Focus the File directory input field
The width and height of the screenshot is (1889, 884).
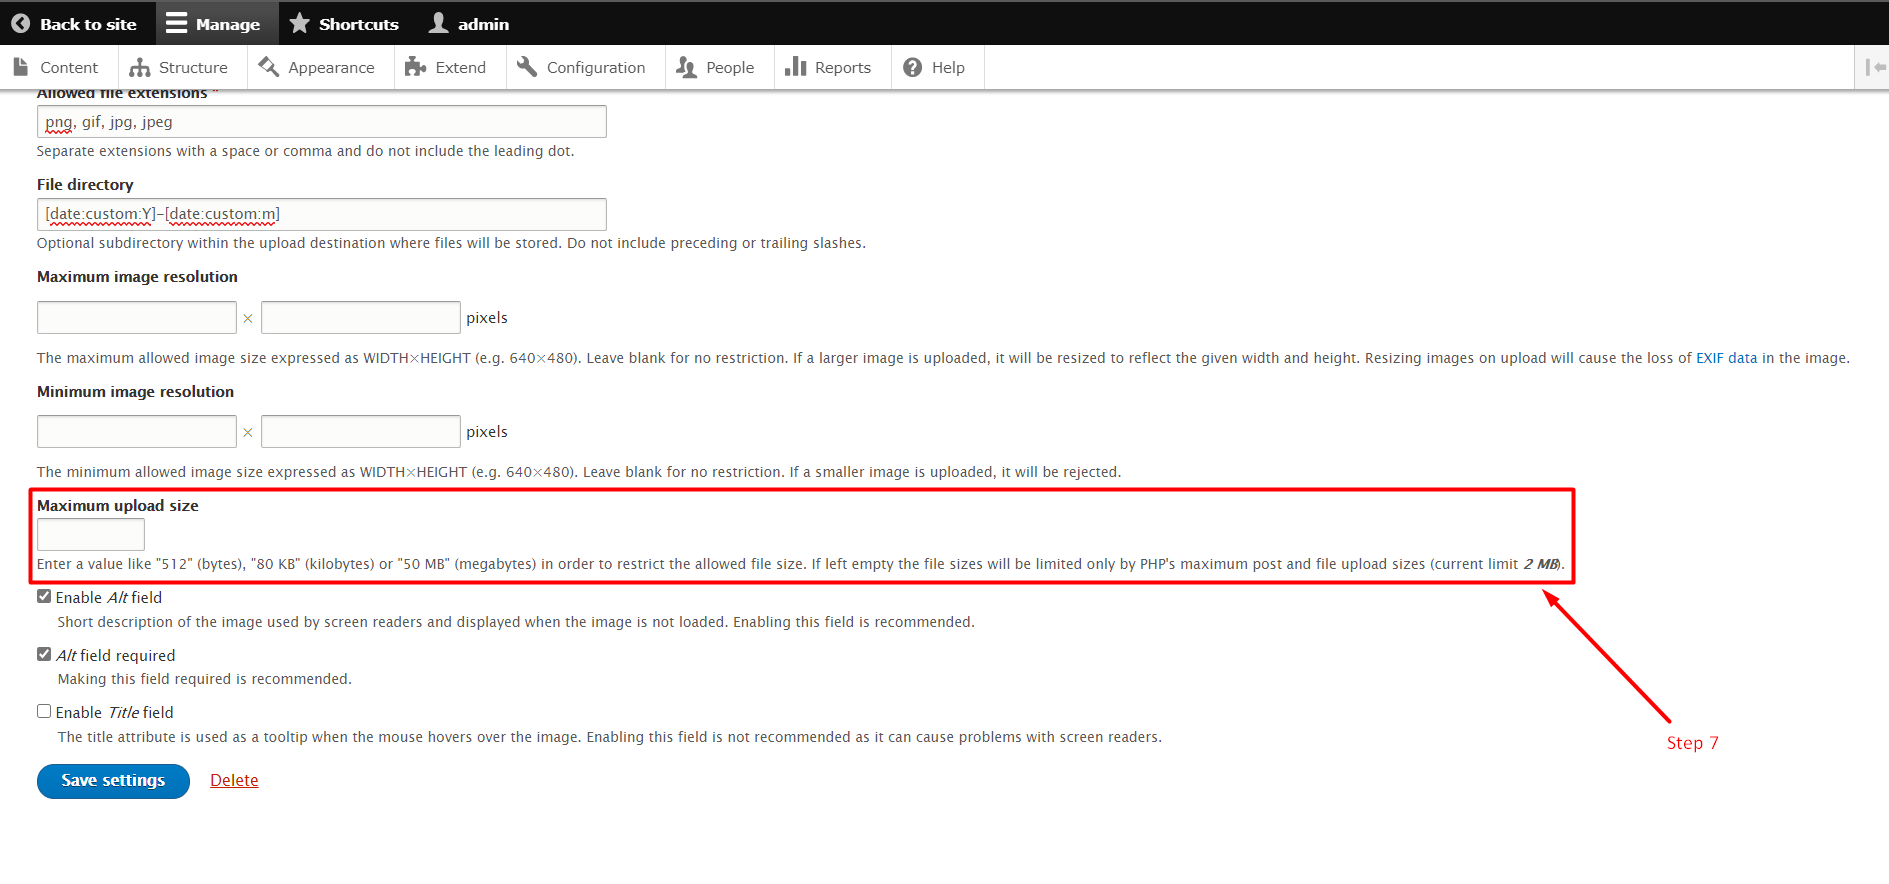click(321, 214)
